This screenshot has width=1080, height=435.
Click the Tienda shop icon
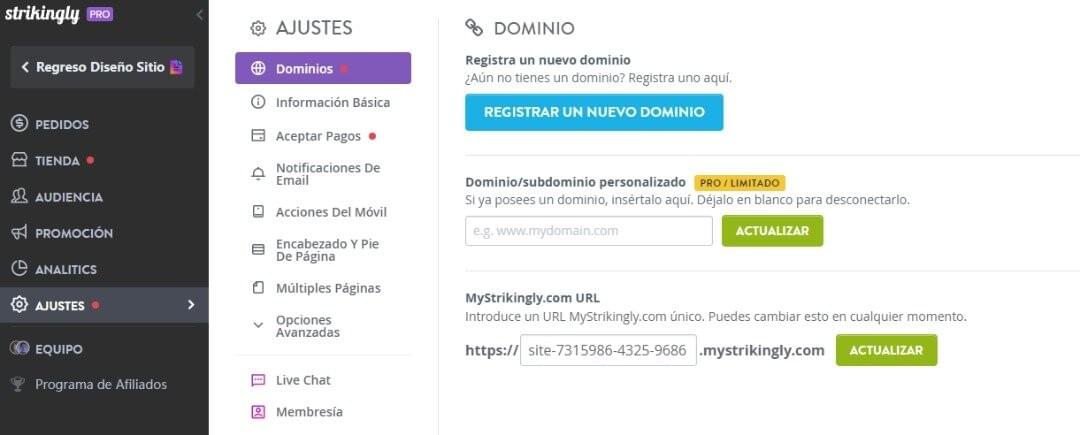point(20,160)
